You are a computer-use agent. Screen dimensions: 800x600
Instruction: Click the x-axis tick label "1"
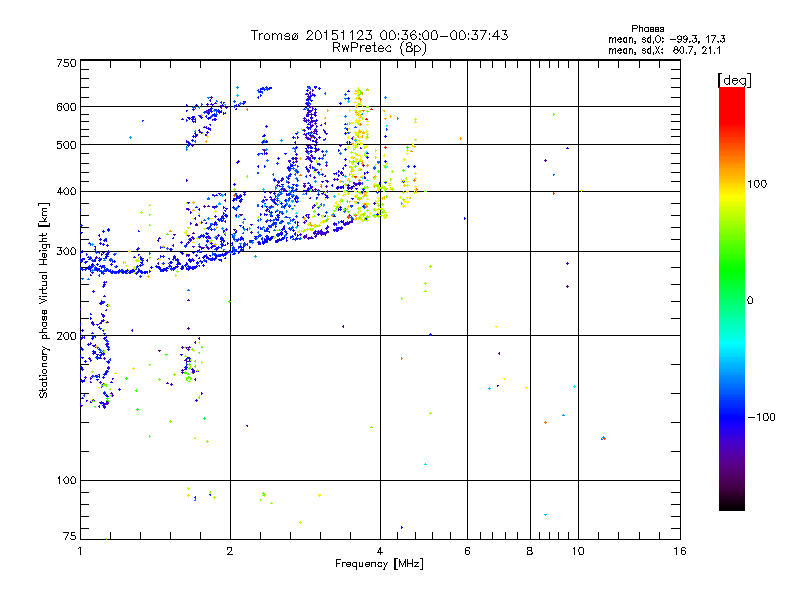[x=80, y=551]
